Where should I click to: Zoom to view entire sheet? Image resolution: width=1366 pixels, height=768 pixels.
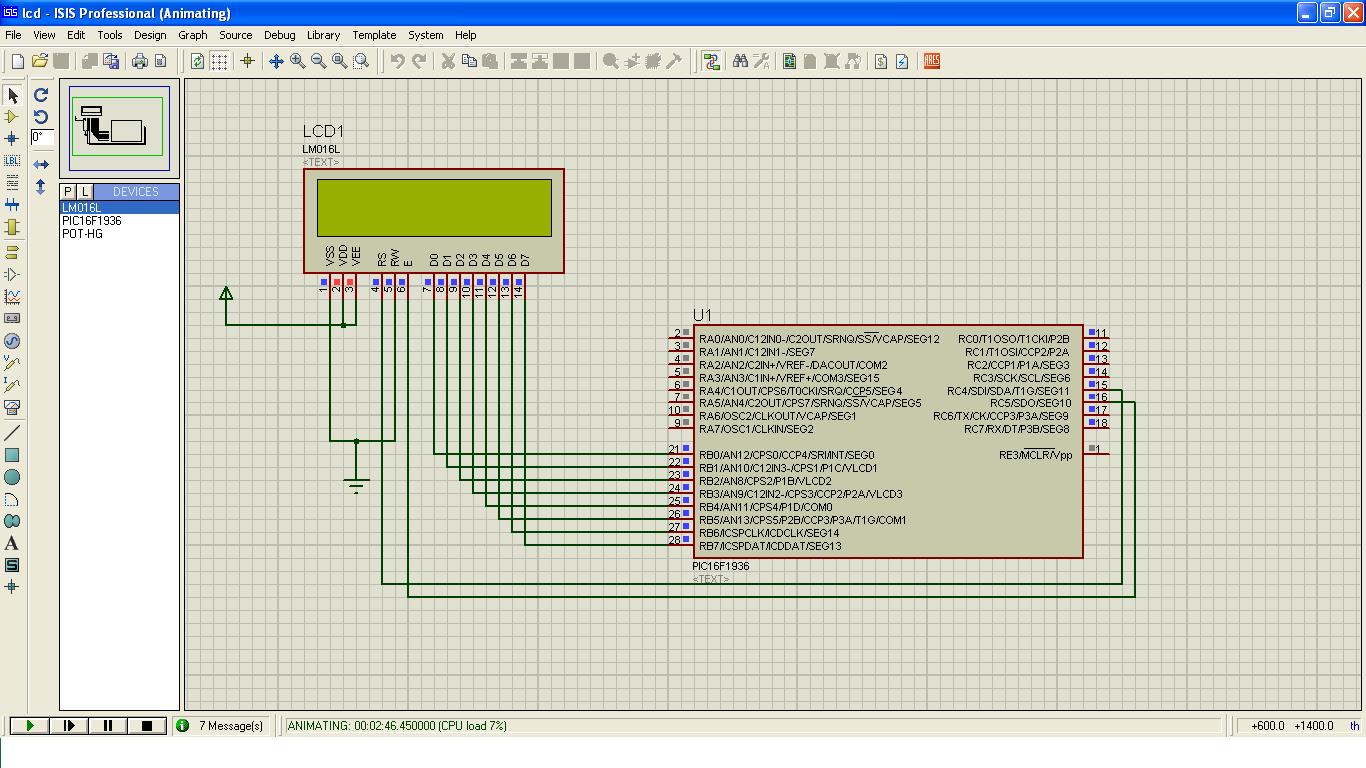click(x=340, y=61)
